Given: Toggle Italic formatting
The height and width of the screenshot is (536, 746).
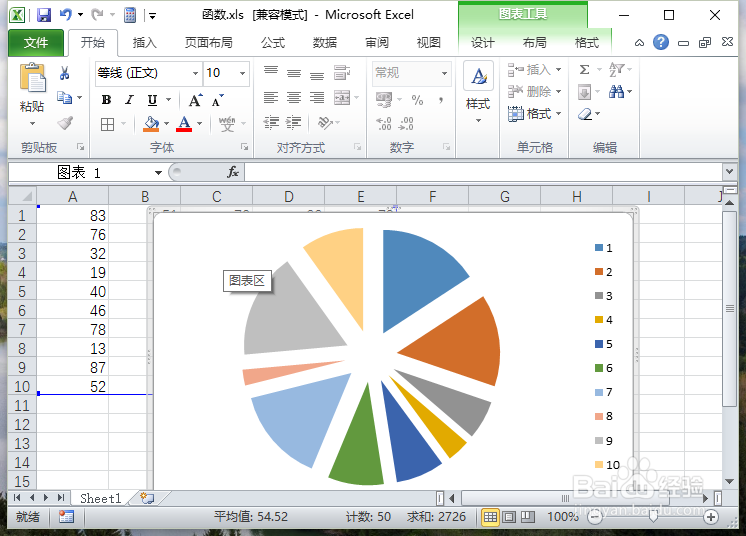Looking at the screenshot, I should click(x=129, y=100).
